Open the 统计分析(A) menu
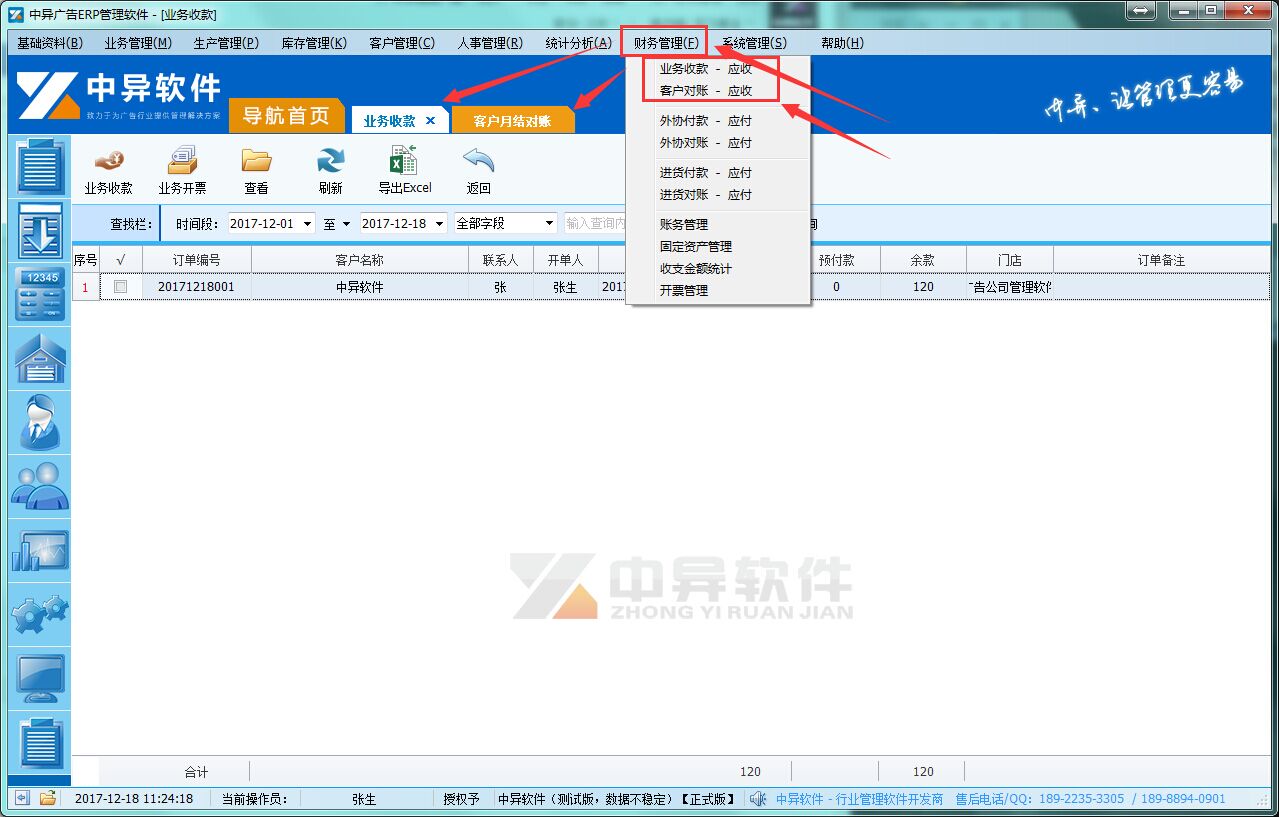Viewport: 1279px width, 817px height. click(578, 43)
